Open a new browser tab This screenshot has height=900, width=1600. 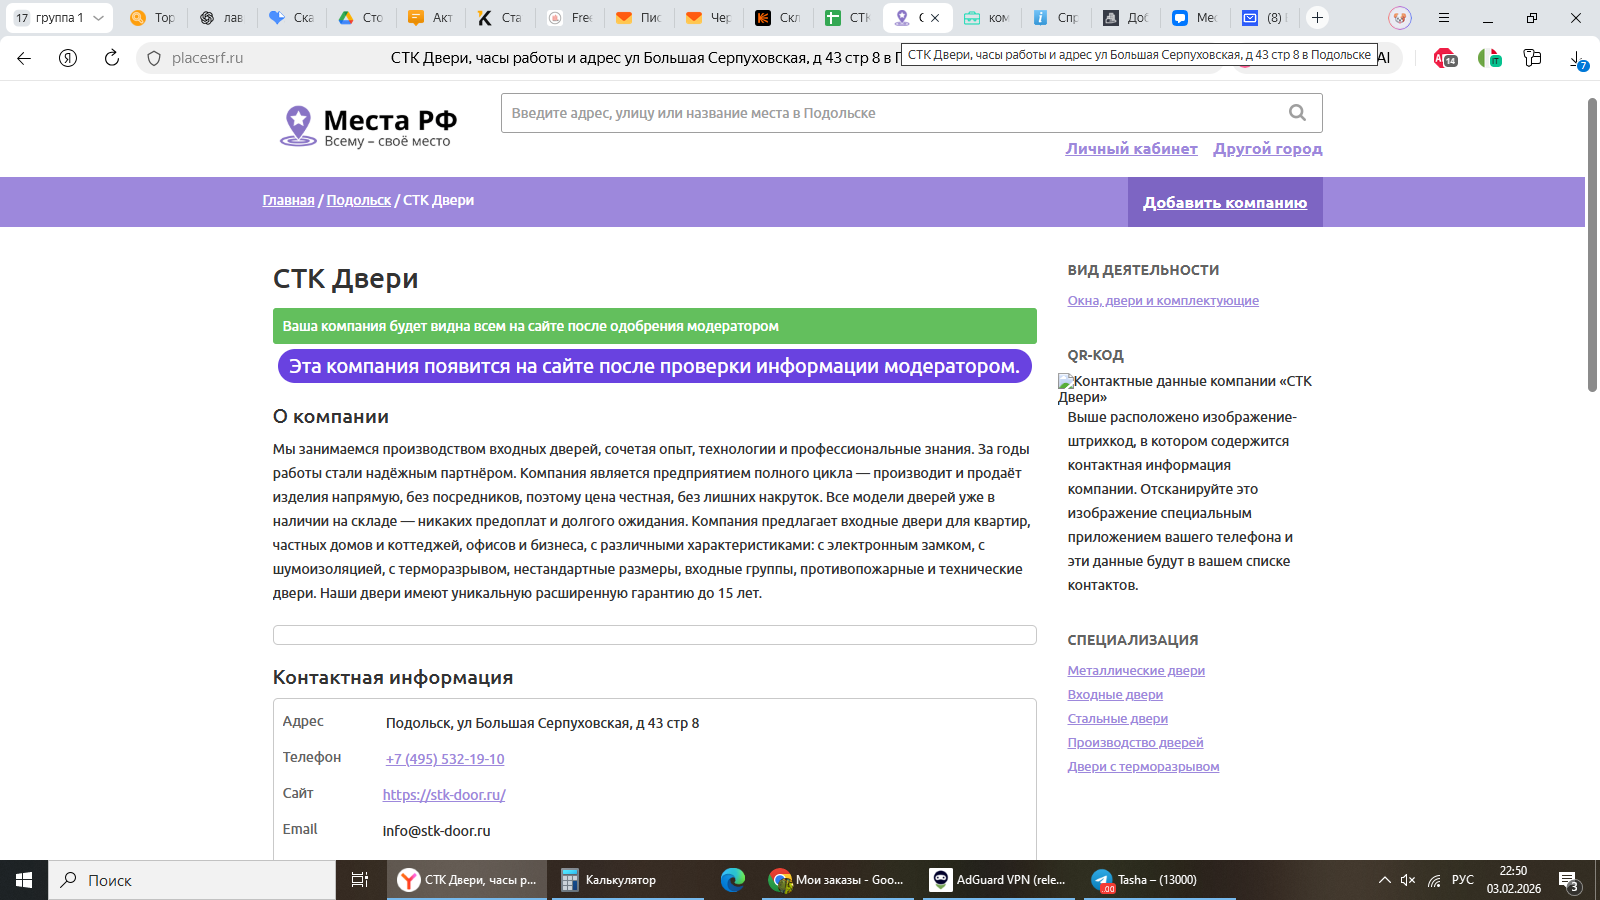1317,17
